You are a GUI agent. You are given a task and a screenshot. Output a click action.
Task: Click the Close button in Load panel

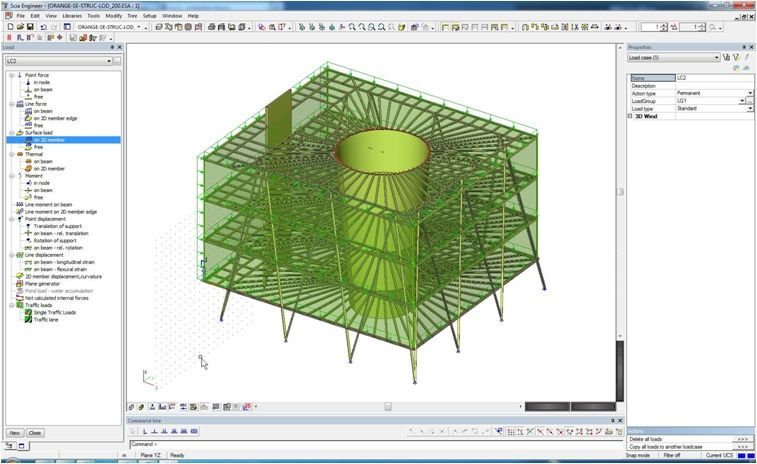pos(35,433)
